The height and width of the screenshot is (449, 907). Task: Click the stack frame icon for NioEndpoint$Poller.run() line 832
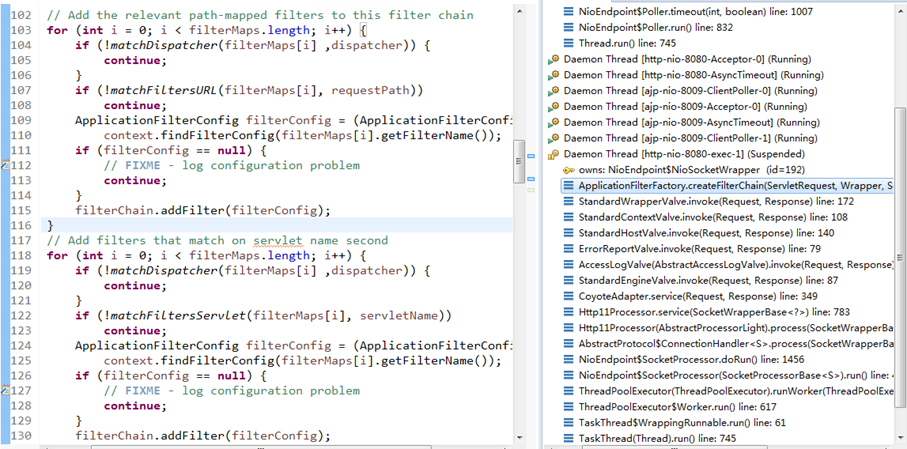pyautogui.click(x=569, y=27)
